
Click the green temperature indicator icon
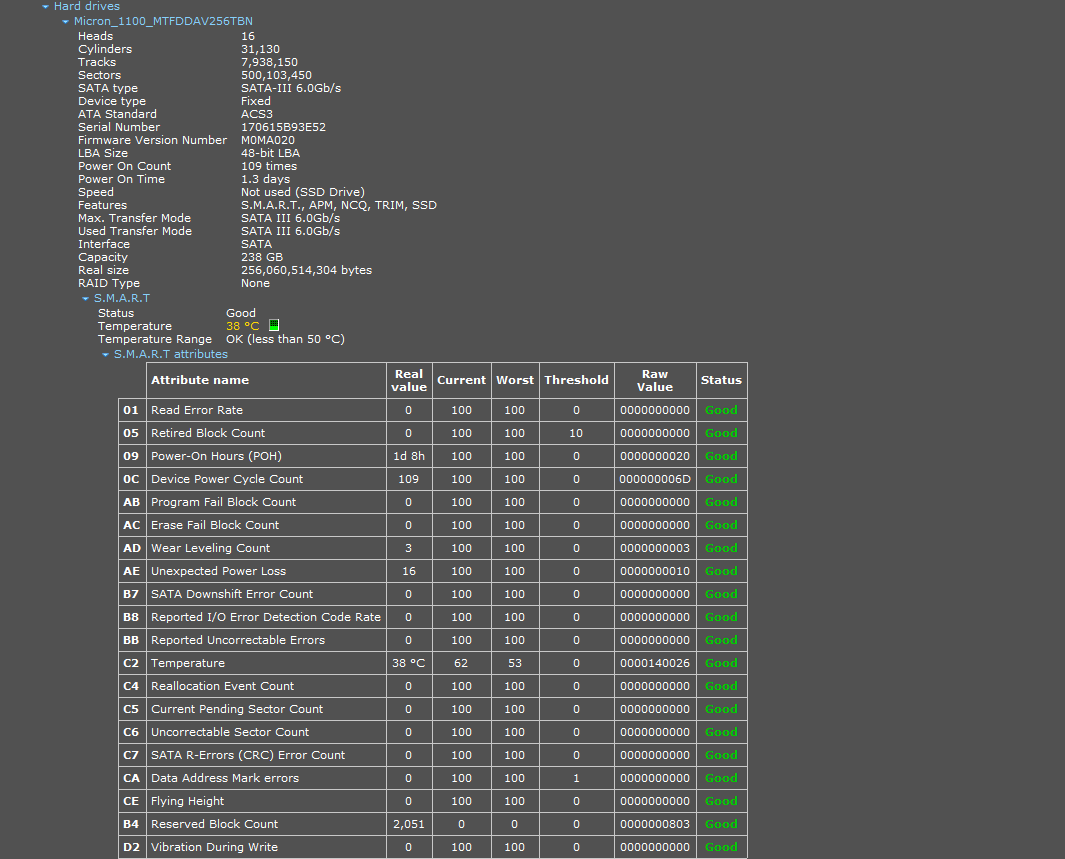point(274,326)
